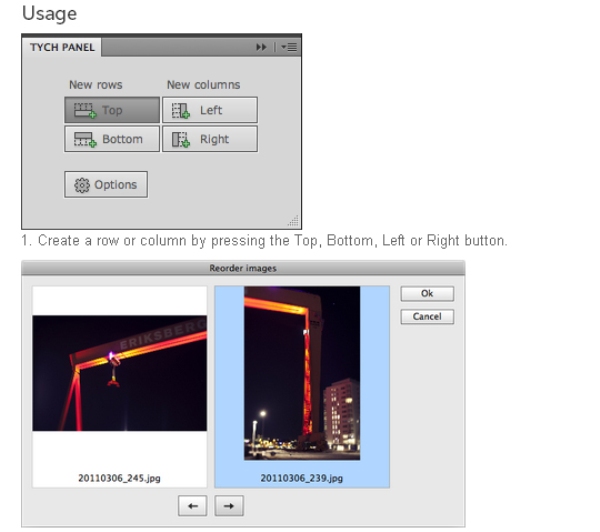Confirm reorder by clicking Ok
Viewport: 600px width, 532px height.
427,294
